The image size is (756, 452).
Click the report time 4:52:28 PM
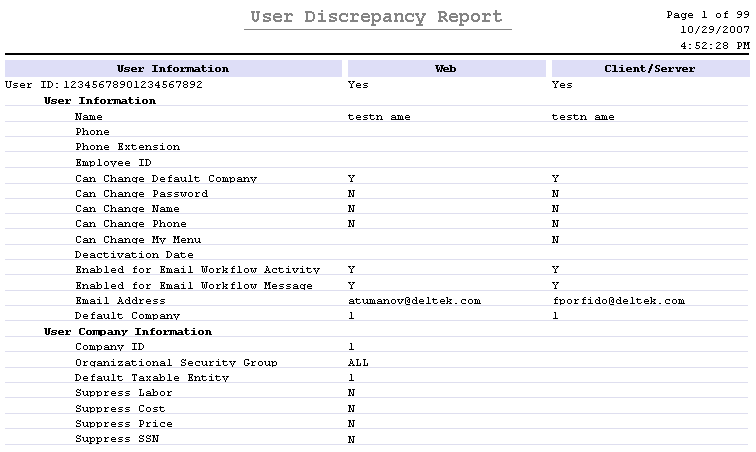[x=714, y=45]
